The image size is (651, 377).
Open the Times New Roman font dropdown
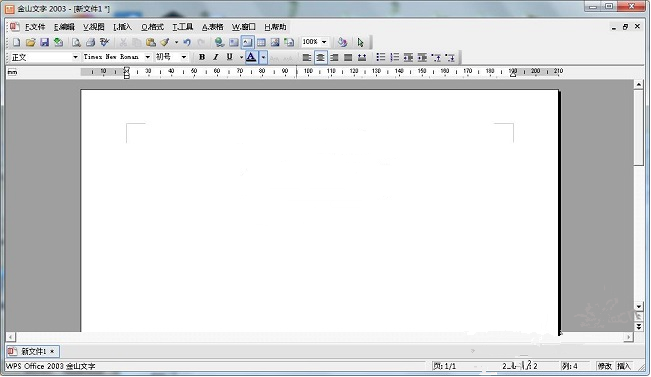point(147,57)
